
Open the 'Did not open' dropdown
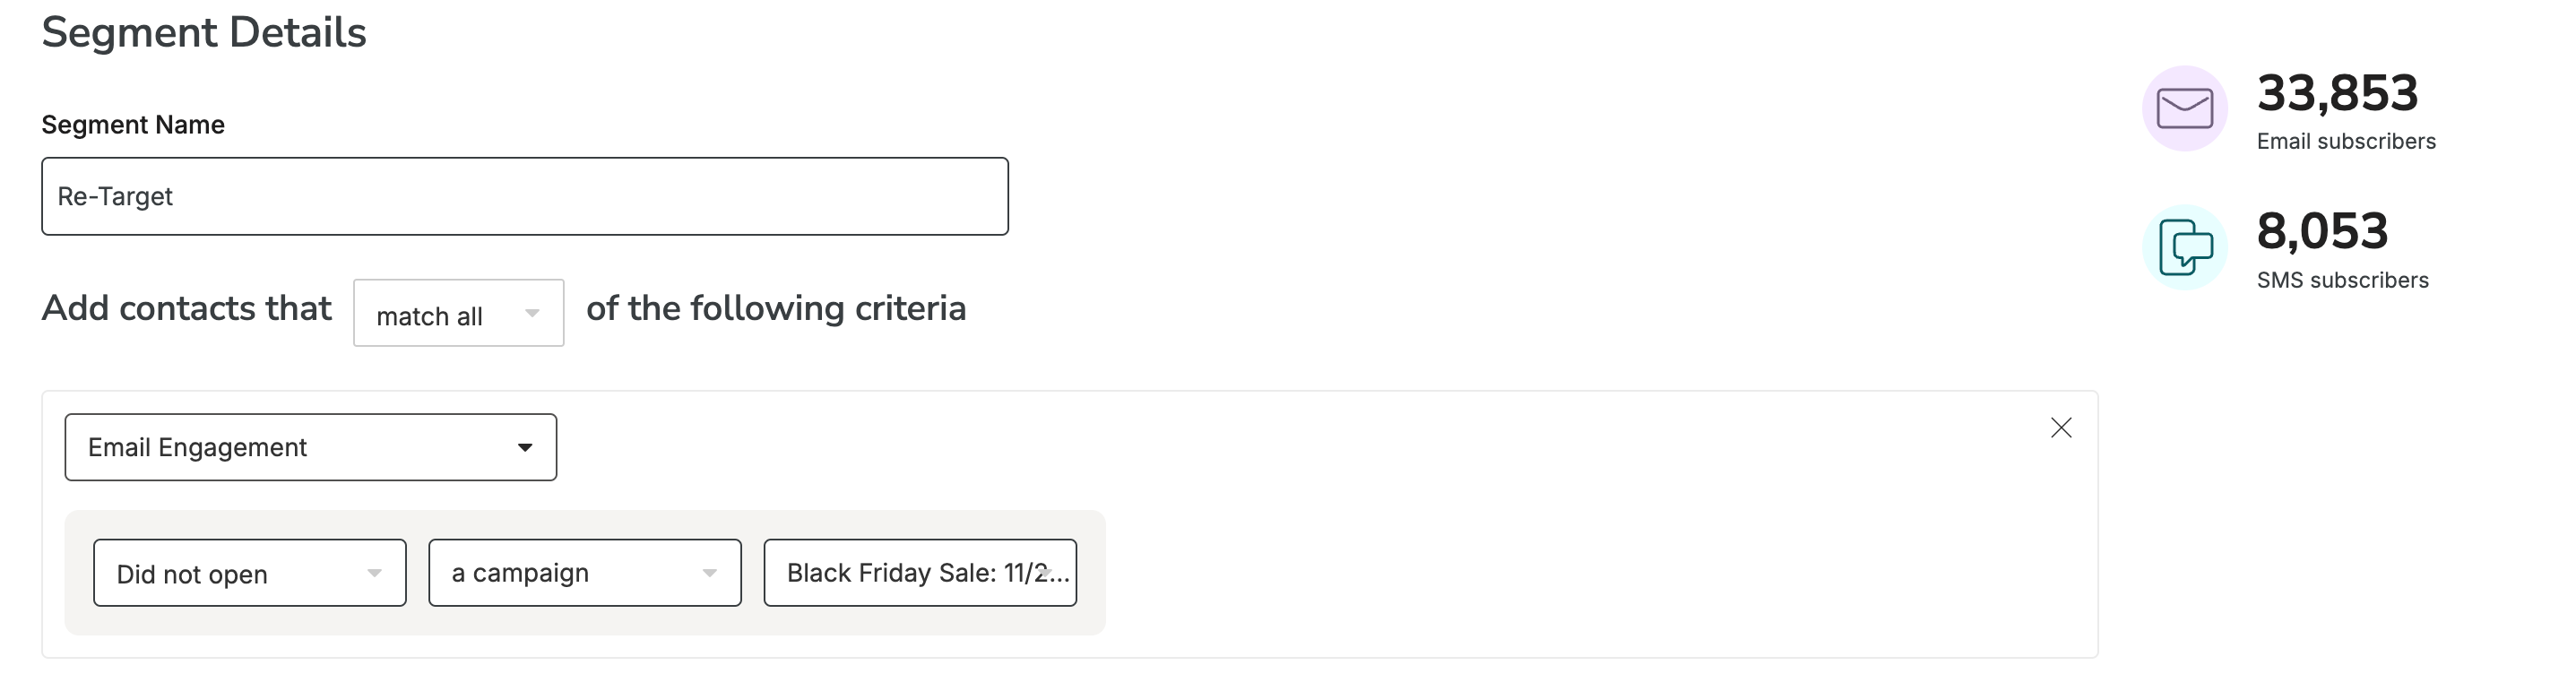click(250, 573)
